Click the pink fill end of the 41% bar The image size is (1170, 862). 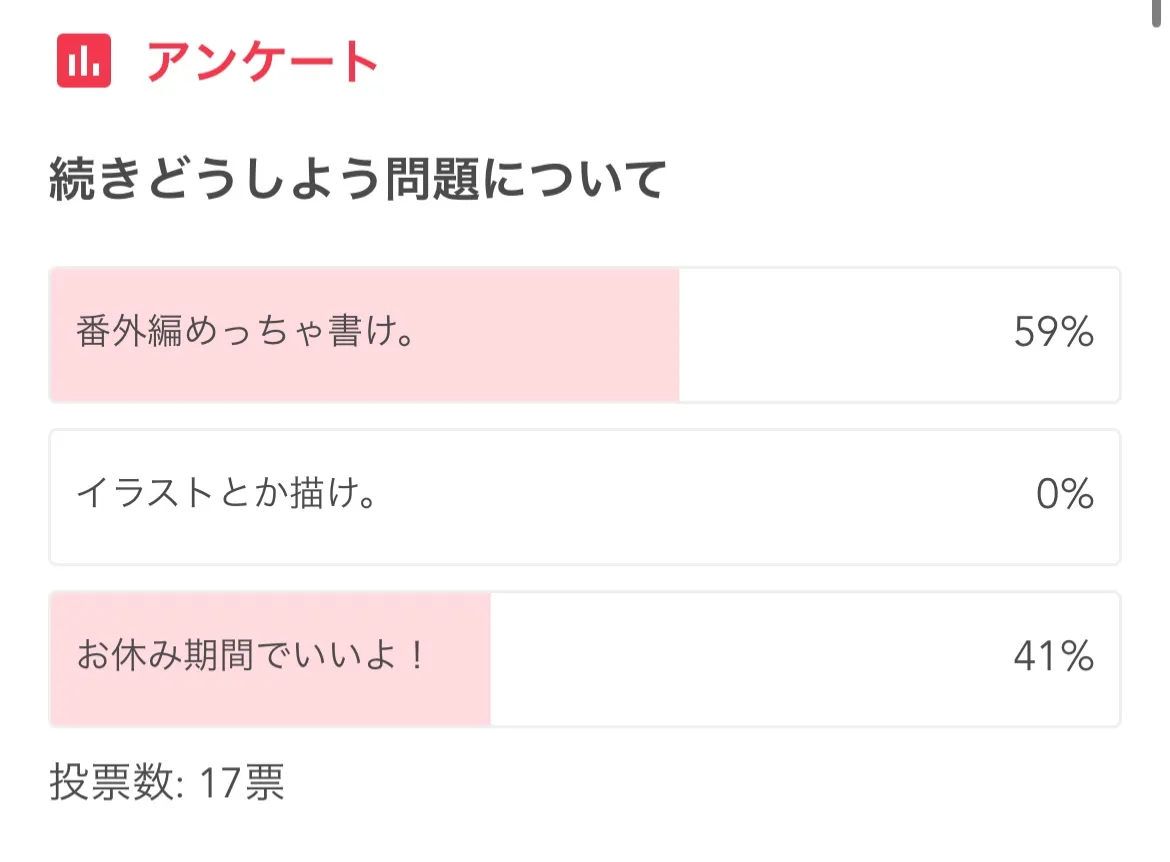(x=480, y=658)
